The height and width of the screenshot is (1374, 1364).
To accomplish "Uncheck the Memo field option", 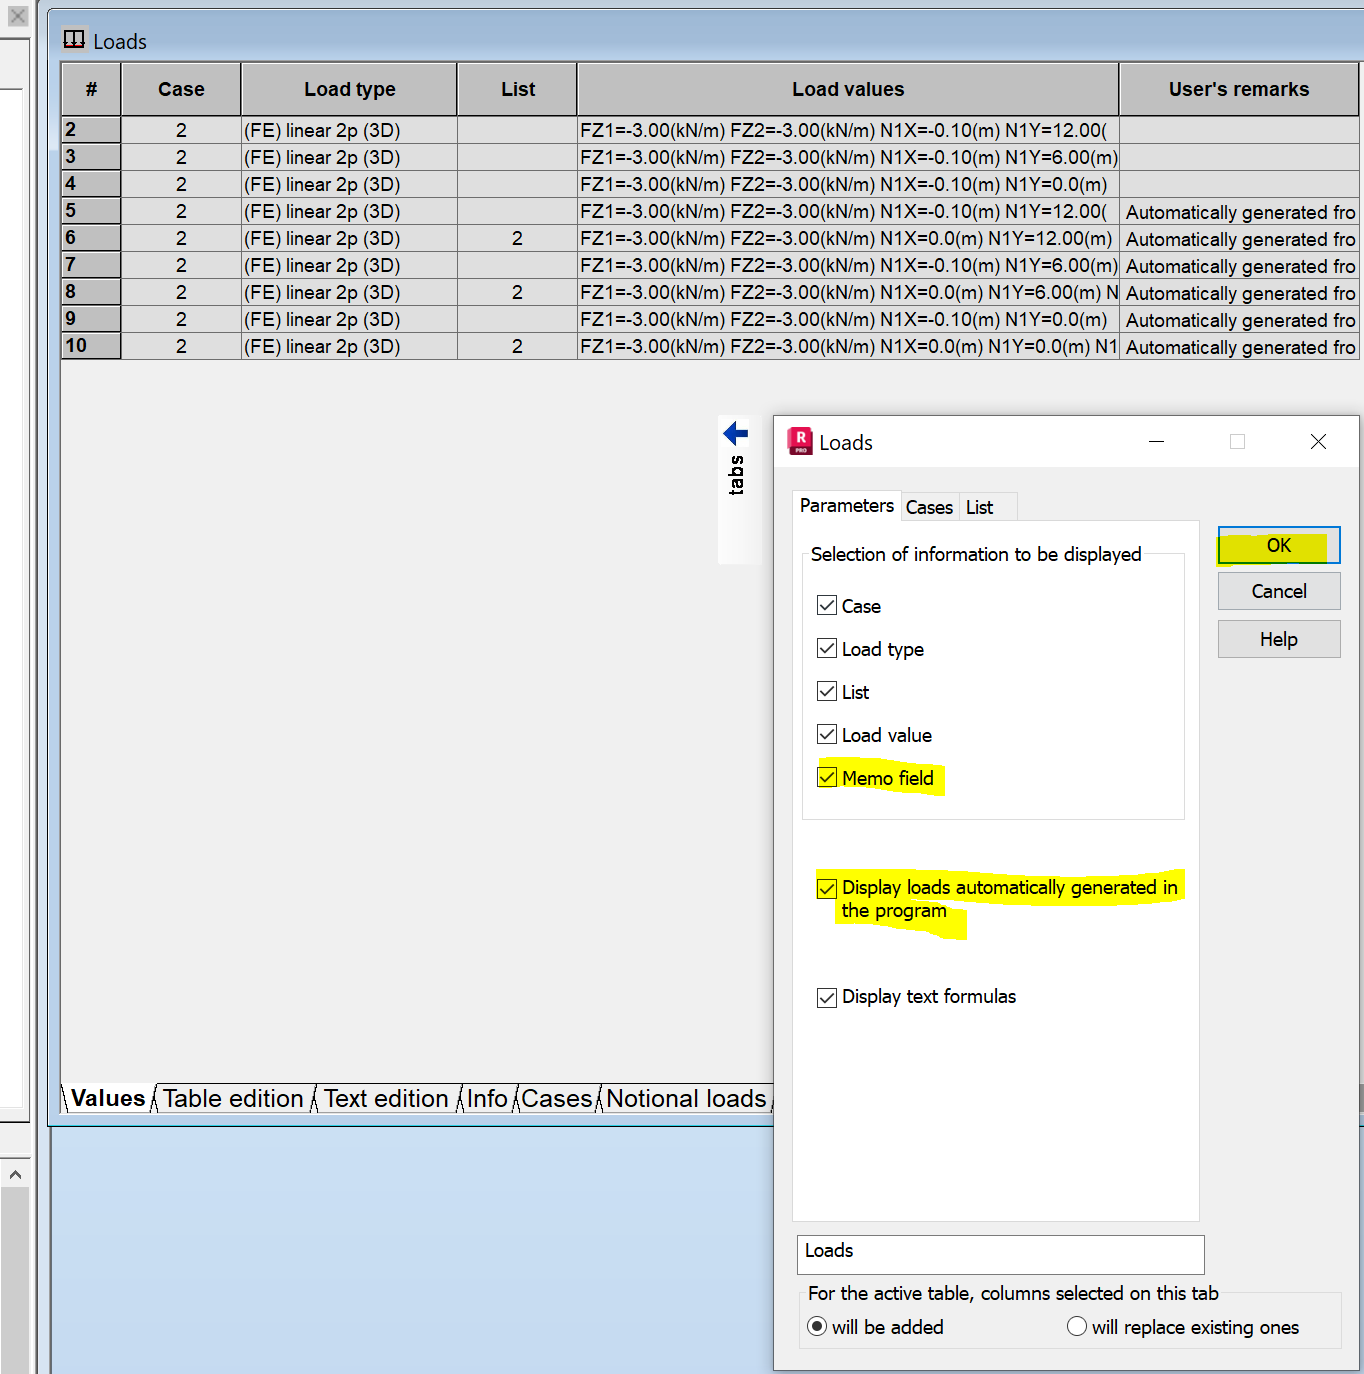I will 826,777.
